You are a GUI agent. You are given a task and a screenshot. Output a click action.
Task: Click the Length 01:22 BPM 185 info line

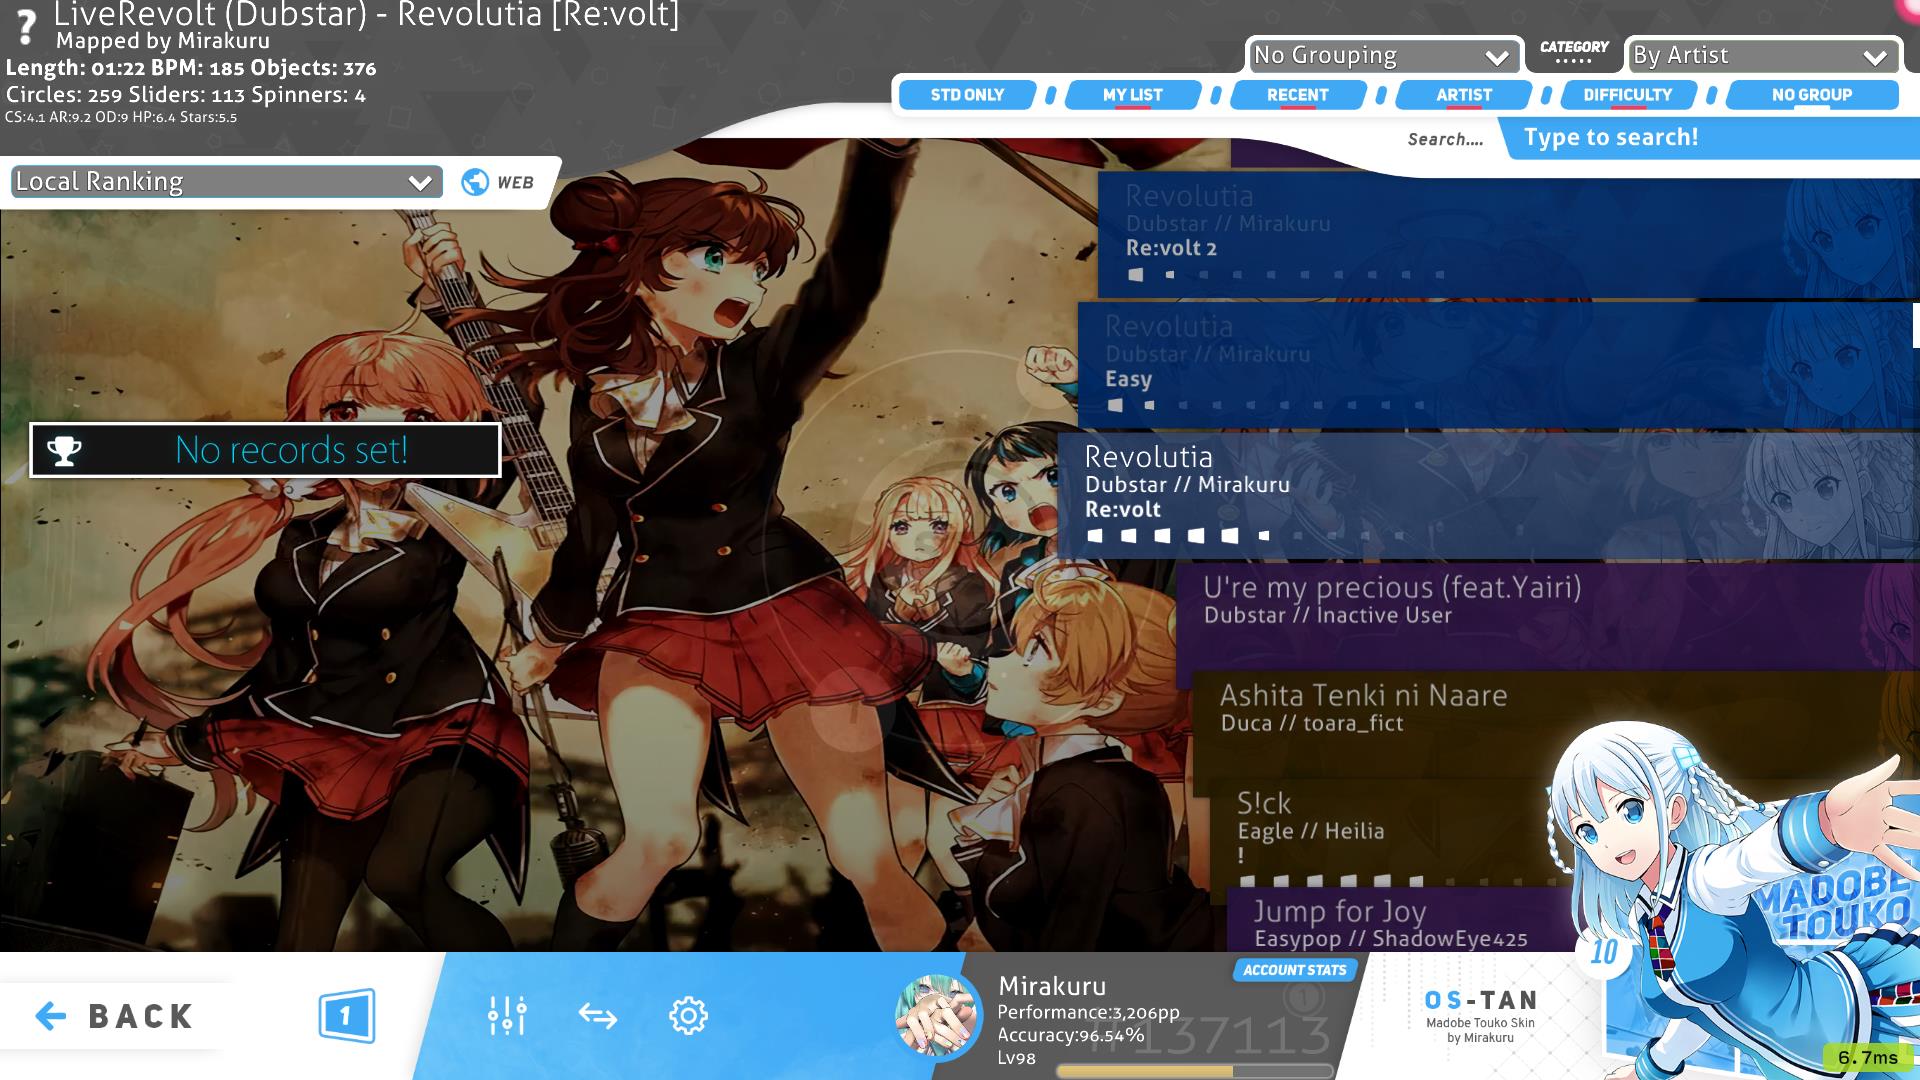point(191,68)
